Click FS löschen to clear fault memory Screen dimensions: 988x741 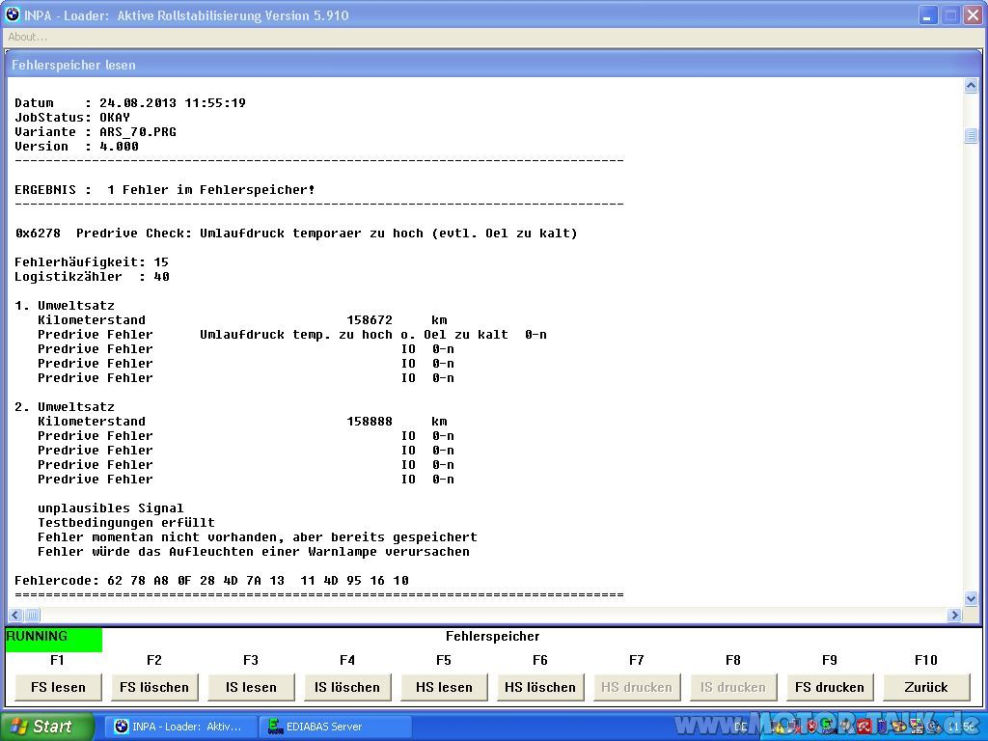point(154,687)
